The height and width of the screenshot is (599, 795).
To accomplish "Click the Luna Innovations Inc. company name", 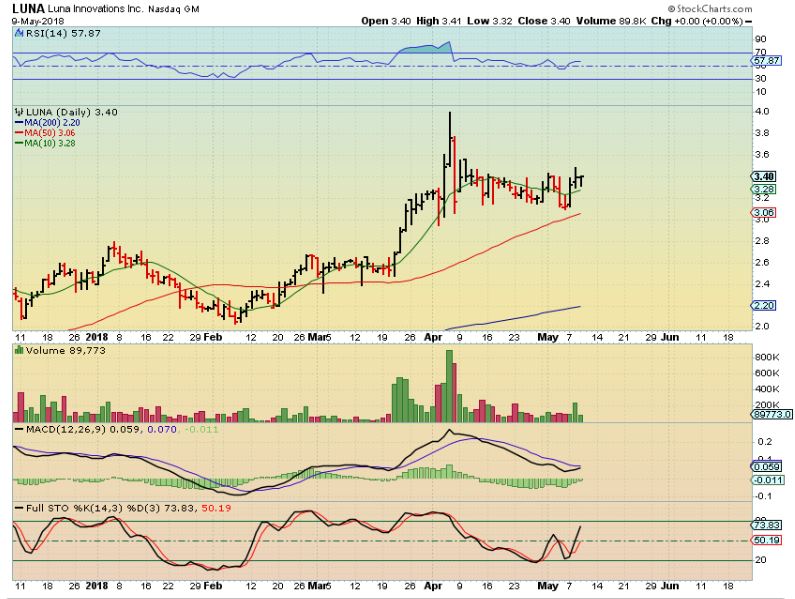I will (96, 9).
